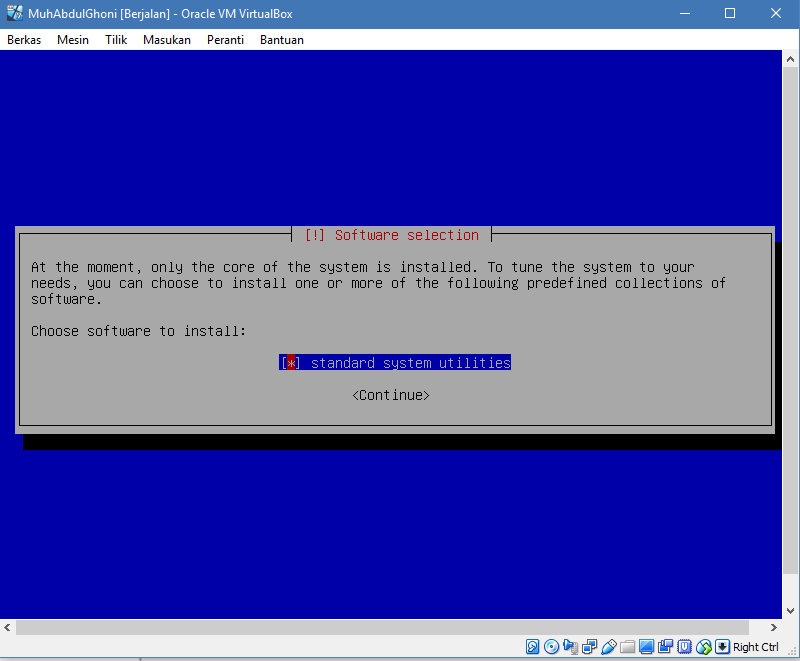Click the vertical scrollbar thumb
The width and height of the screenshot is (800, 661).
pyautogui.click(x=790, y=320)
